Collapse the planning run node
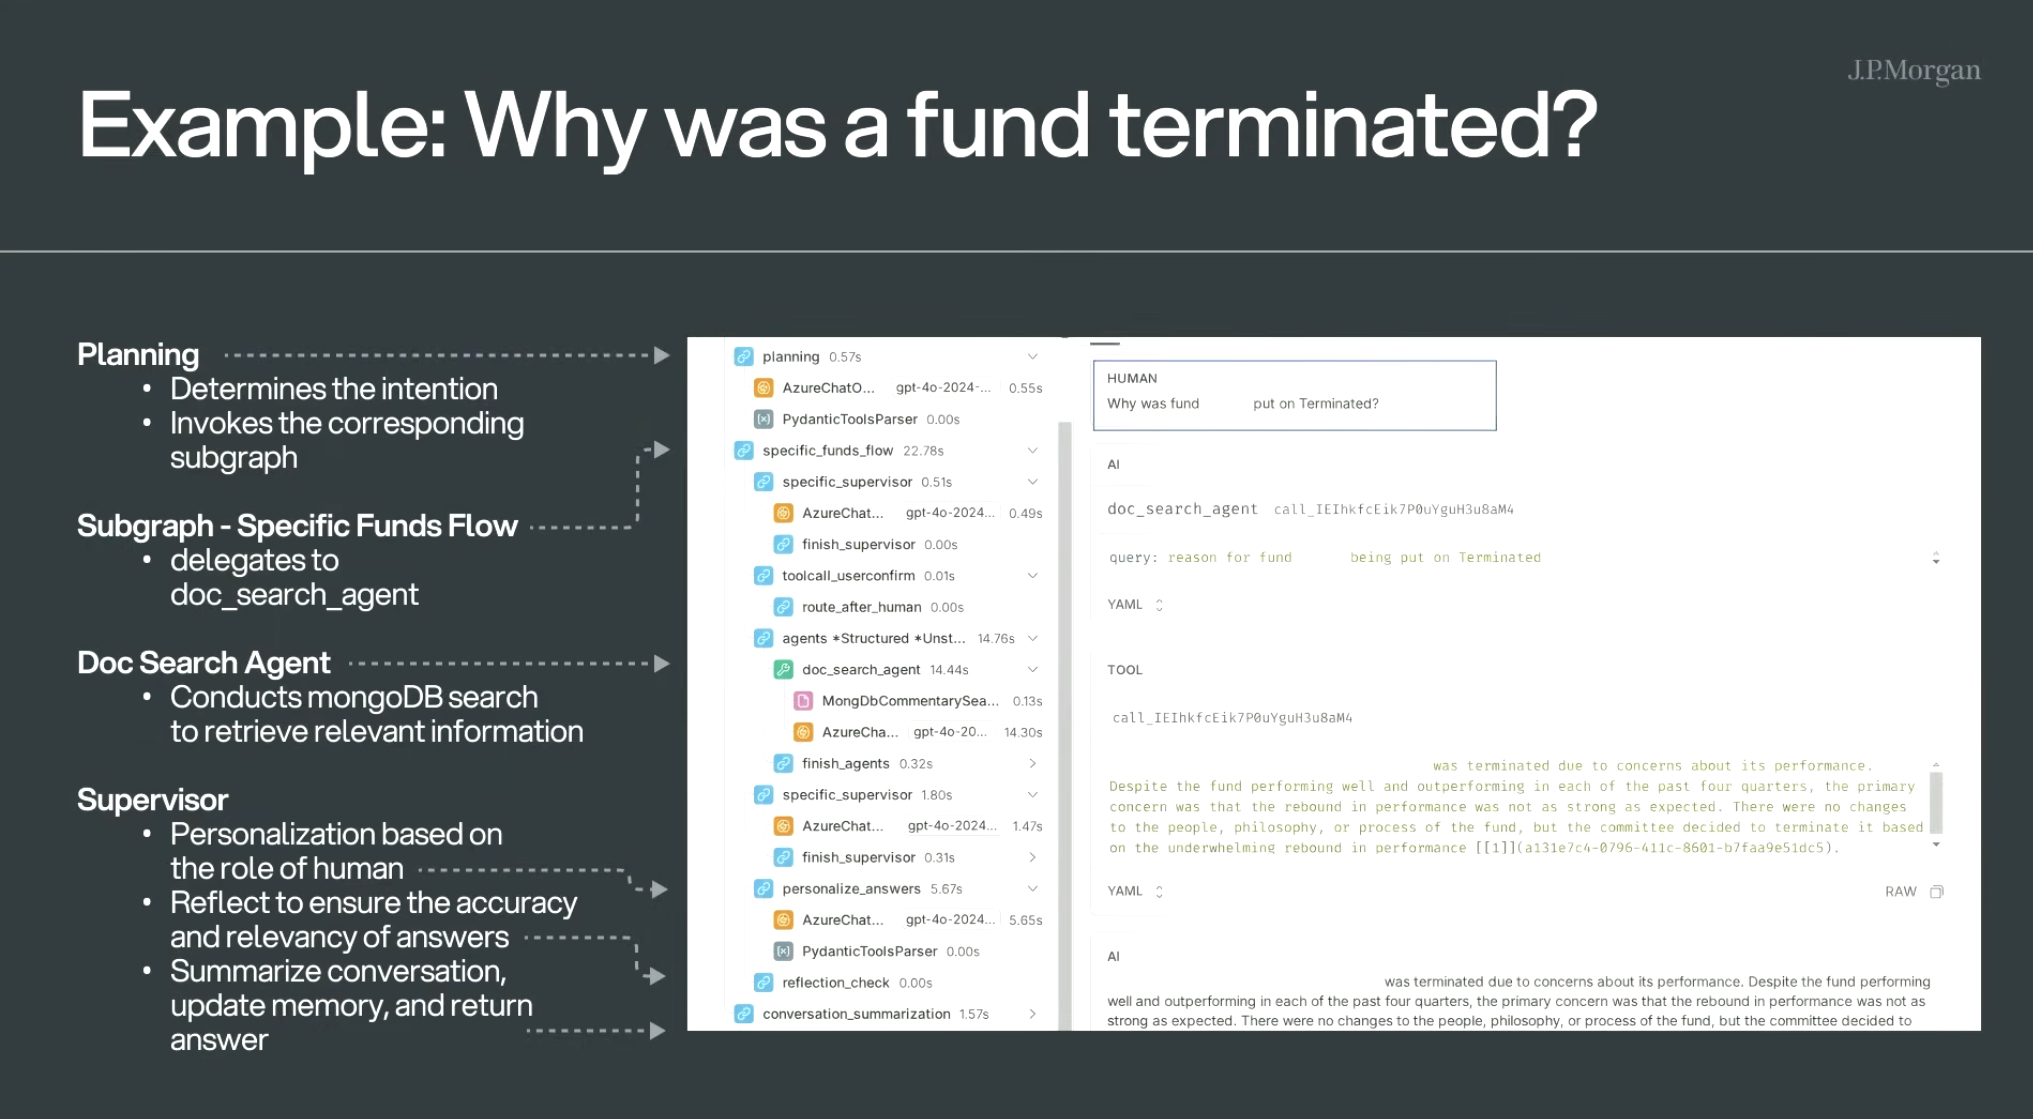2033x1119 pixels. pos(1033,357)
